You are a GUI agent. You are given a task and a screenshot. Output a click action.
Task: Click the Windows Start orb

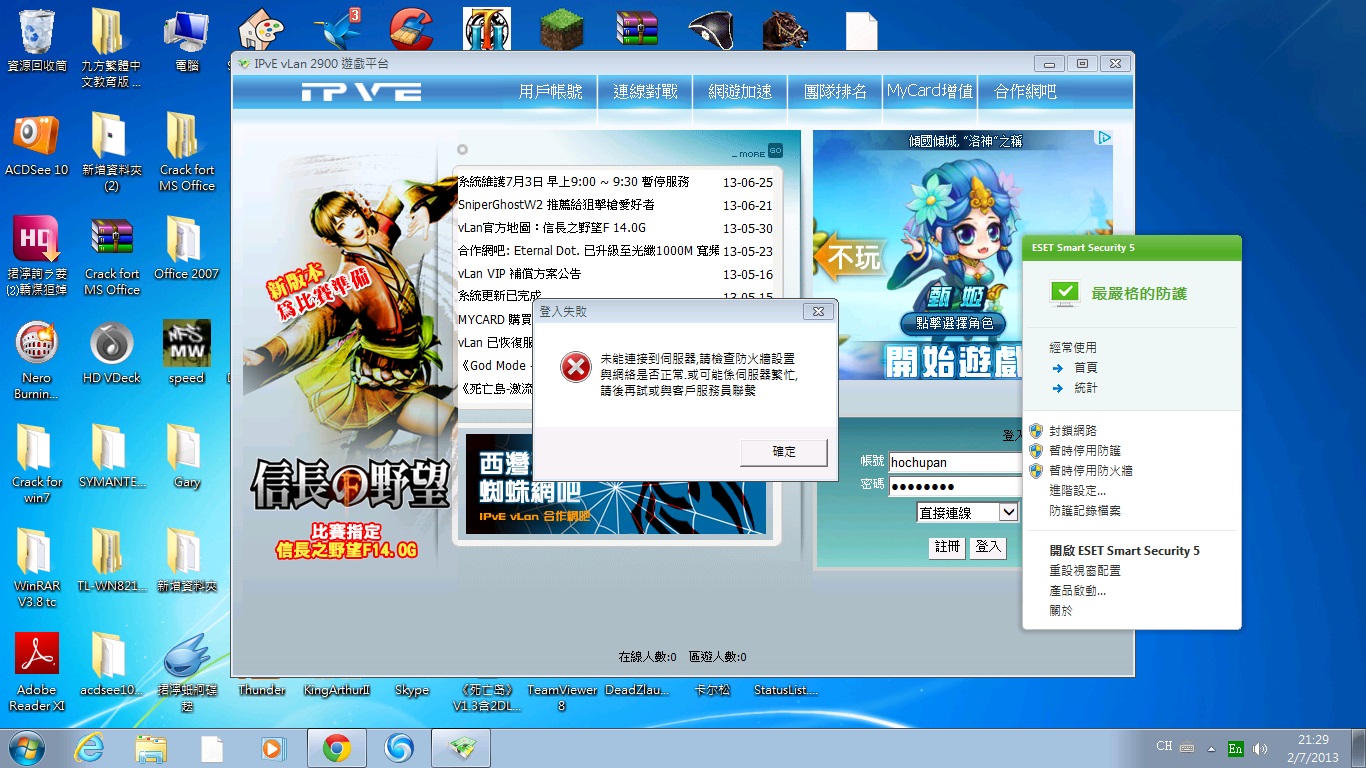pyautogui.click(x=27, y=748)
